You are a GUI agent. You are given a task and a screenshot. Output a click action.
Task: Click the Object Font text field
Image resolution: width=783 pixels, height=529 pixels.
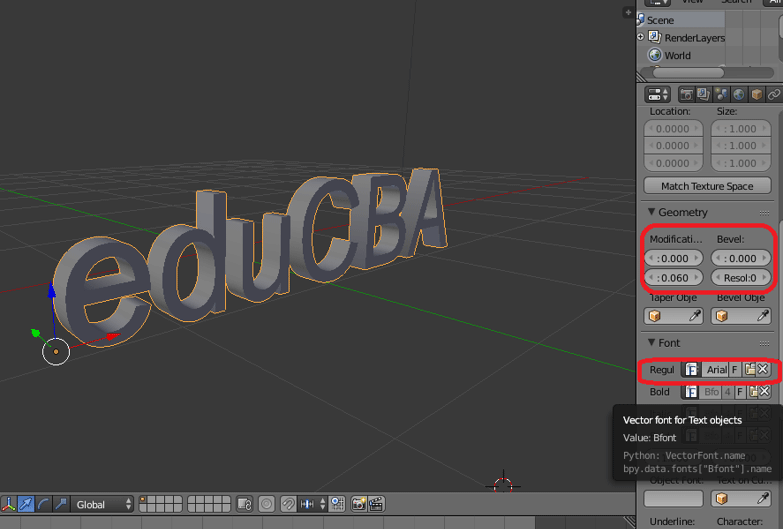tap(673, 499)
